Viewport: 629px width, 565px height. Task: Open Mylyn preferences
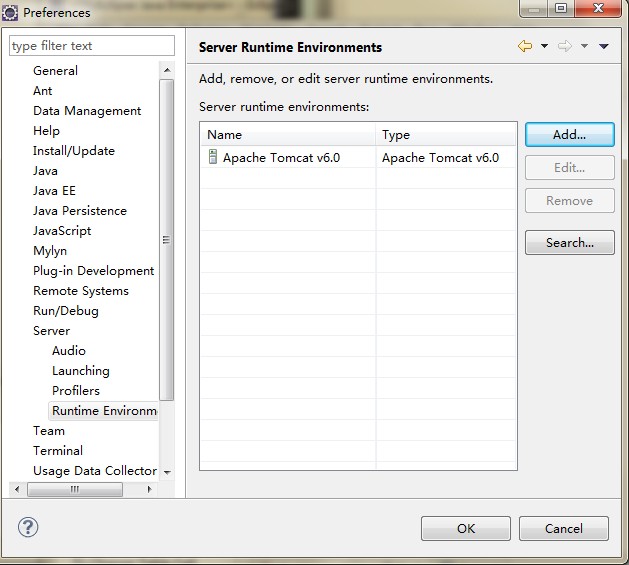[x=50, y=251]
